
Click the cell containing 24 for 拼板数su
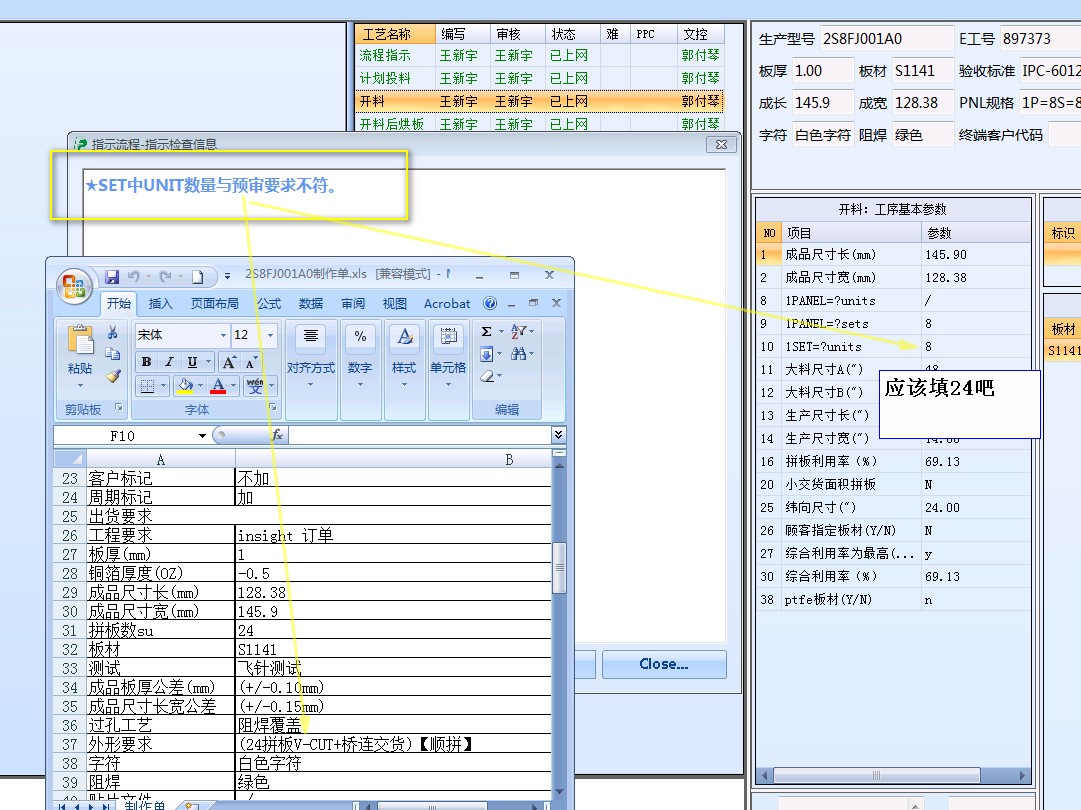pyautogui.click(x=393, y=630)
